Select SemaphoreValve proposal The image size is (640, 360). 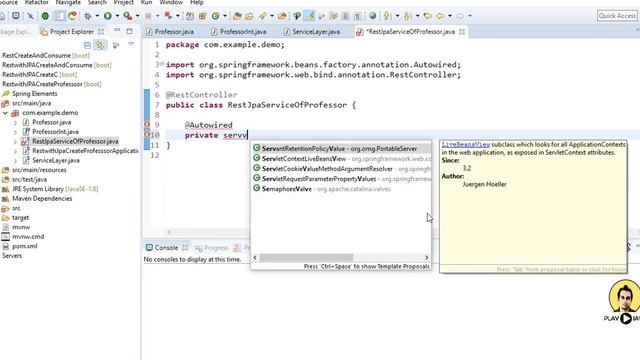click(x=341, y=189)
